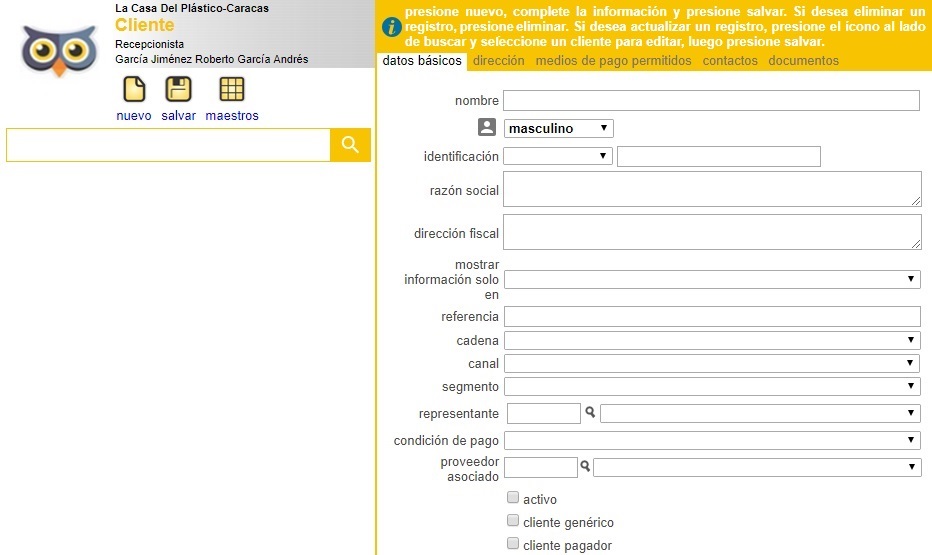
Task: Toggle the cliente pagador checkbox
Action: click(x=513, y=543)
